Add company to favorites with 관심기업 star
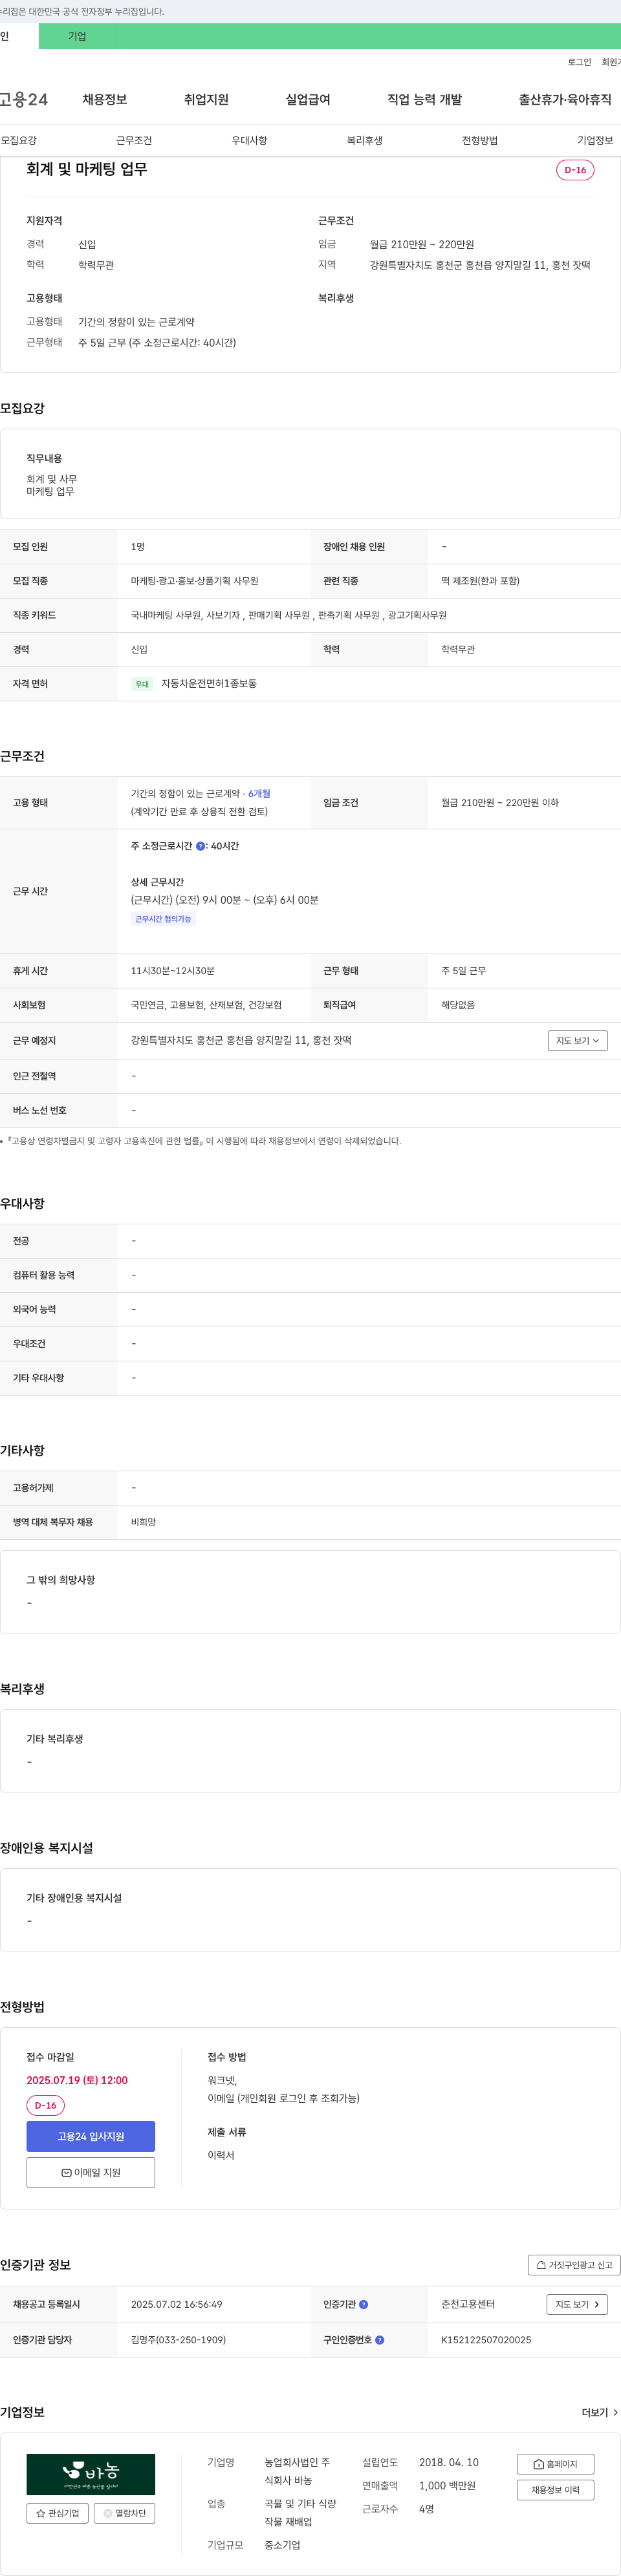 click(x=57, y=2513)
